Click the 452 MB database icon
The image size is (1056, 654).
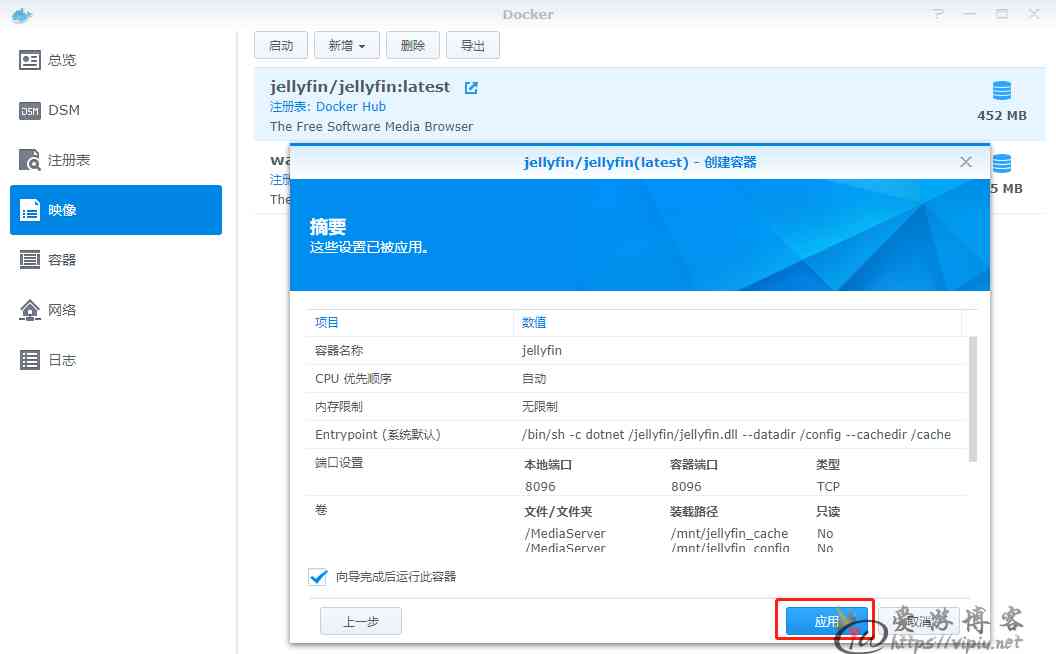point(1001,90)
